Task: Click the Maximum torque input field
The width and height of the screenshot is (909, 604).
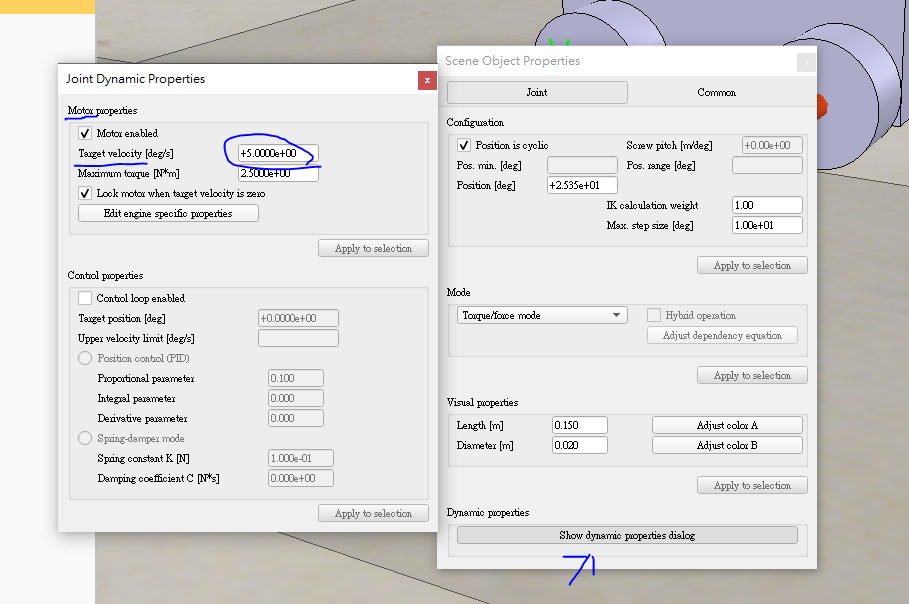Action: pyautogui.click(x=278, y=173)
